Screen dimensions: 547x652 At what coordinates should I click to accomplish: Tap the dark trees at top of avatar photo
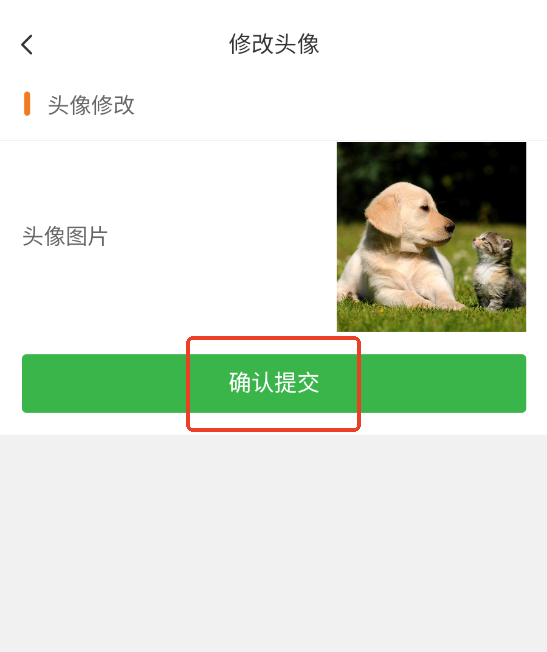(431, 166)
